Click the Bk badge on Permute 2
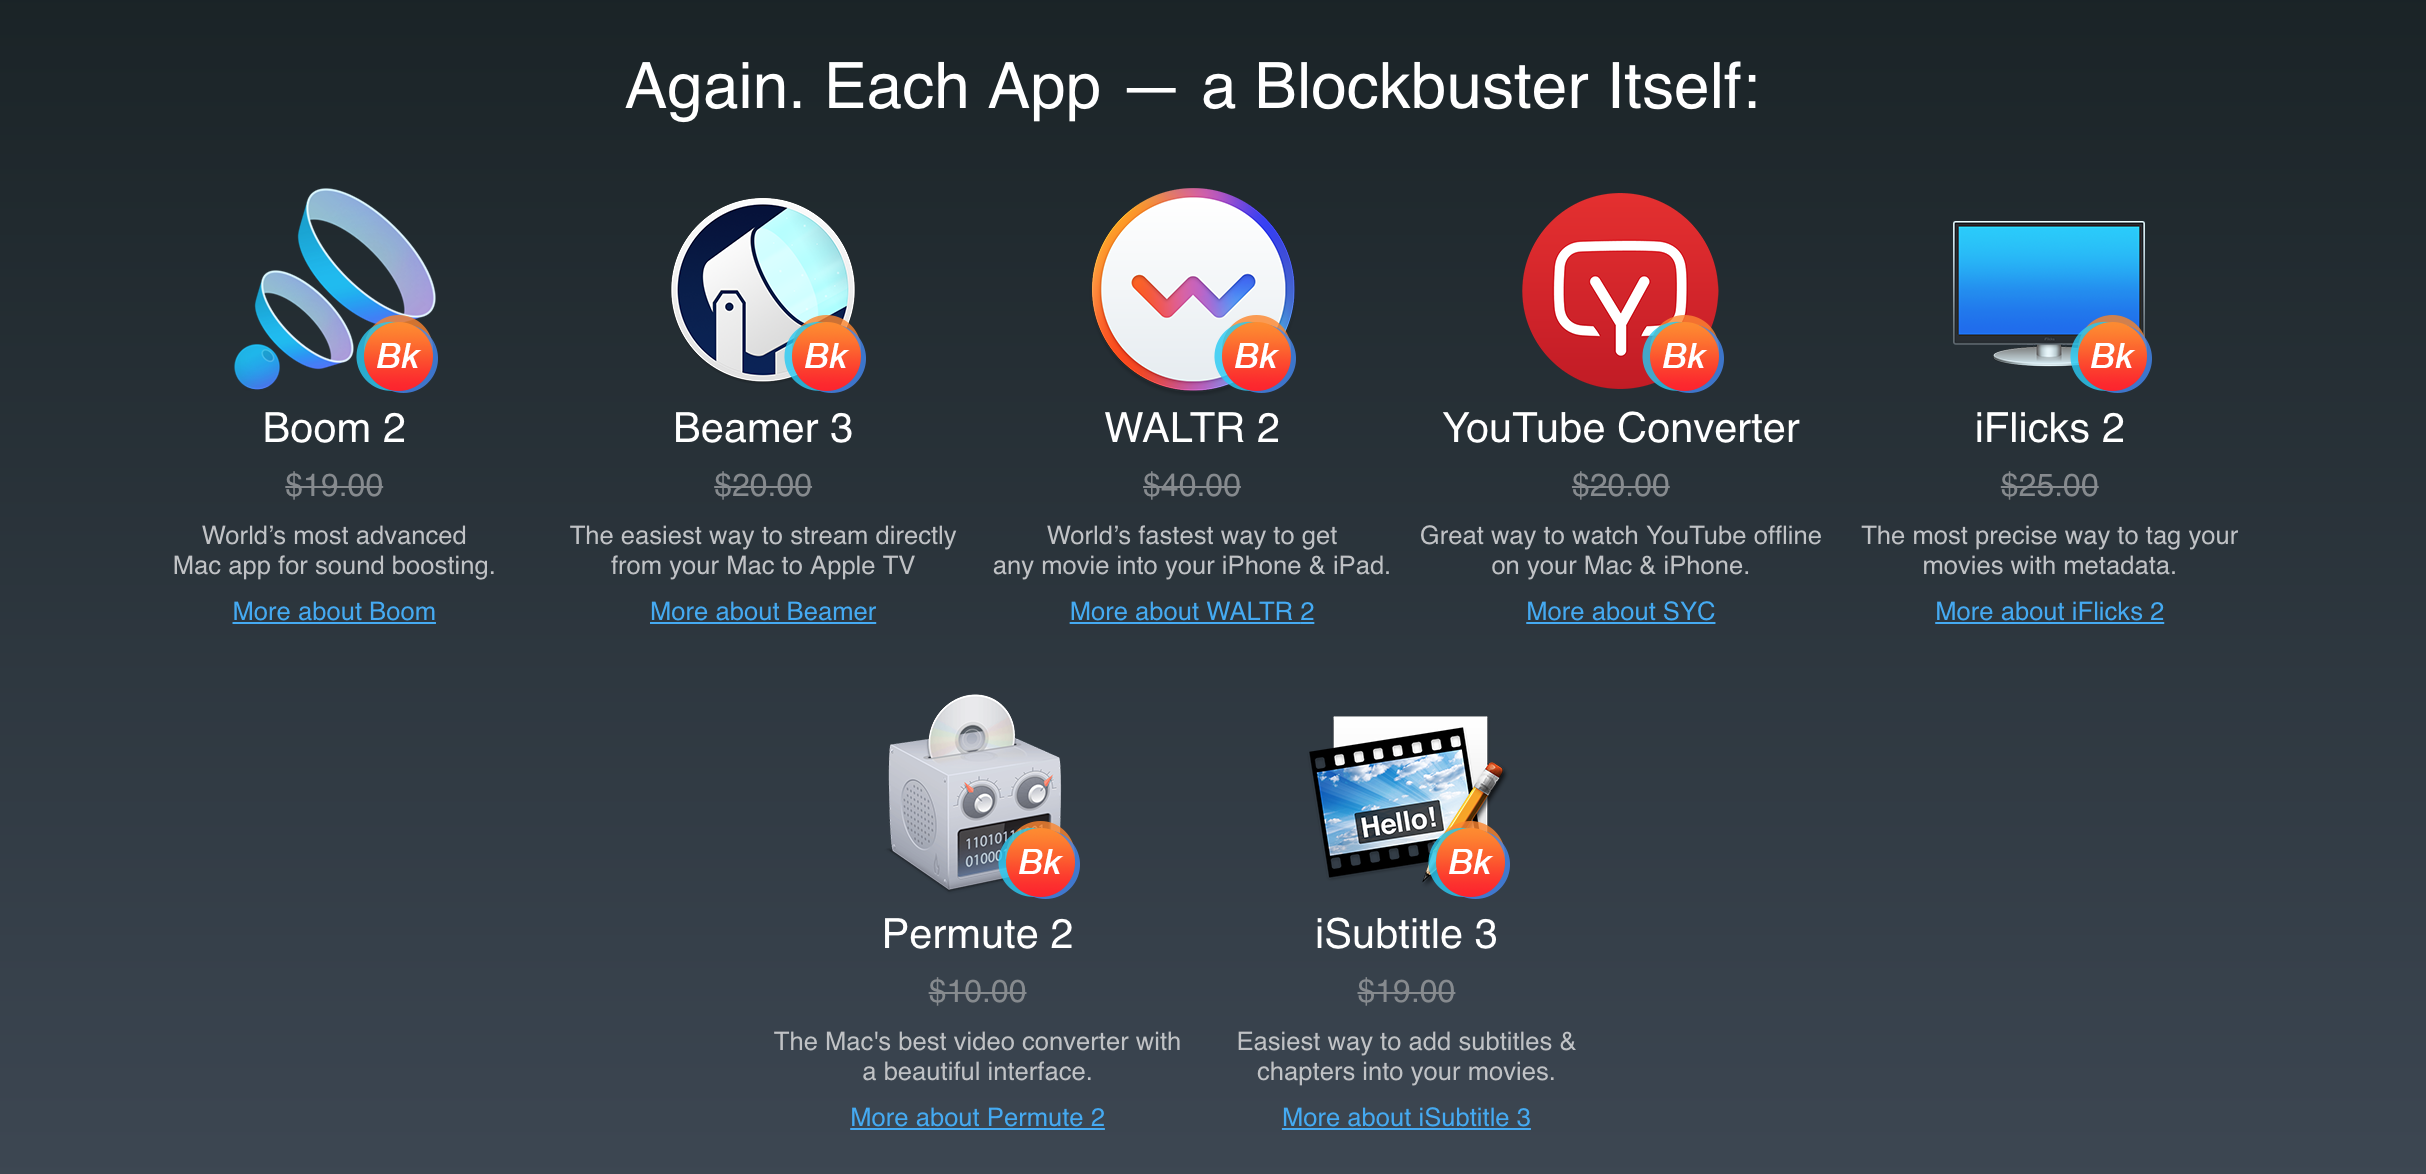This screenshot has height=1174, width=2426. 1040,862
